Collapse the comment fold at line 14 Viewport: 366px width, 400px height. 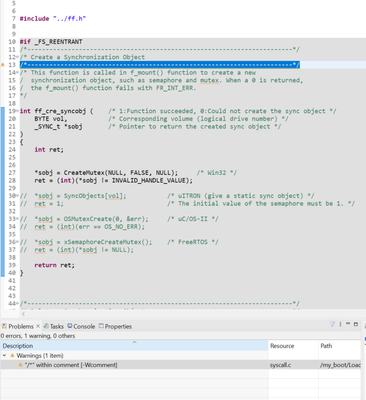tap(17, 73)
